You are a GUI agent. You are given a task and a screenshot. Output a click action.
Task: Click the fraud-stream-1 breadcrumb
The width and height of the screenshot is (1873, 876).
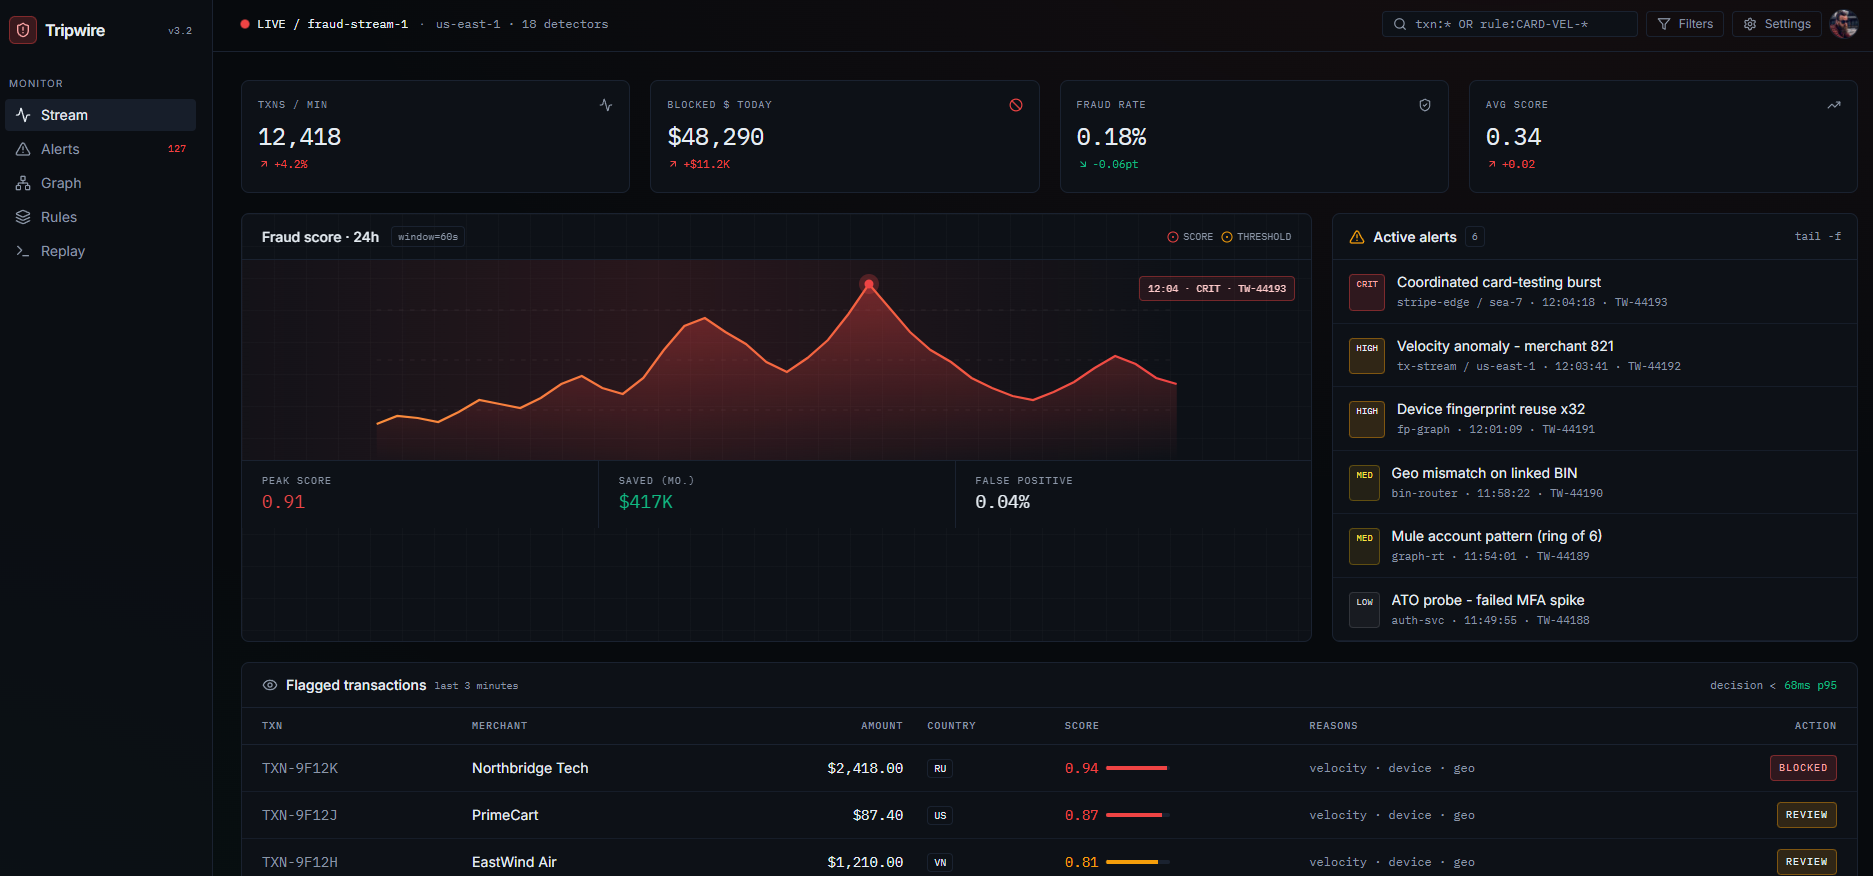(358, 24)
